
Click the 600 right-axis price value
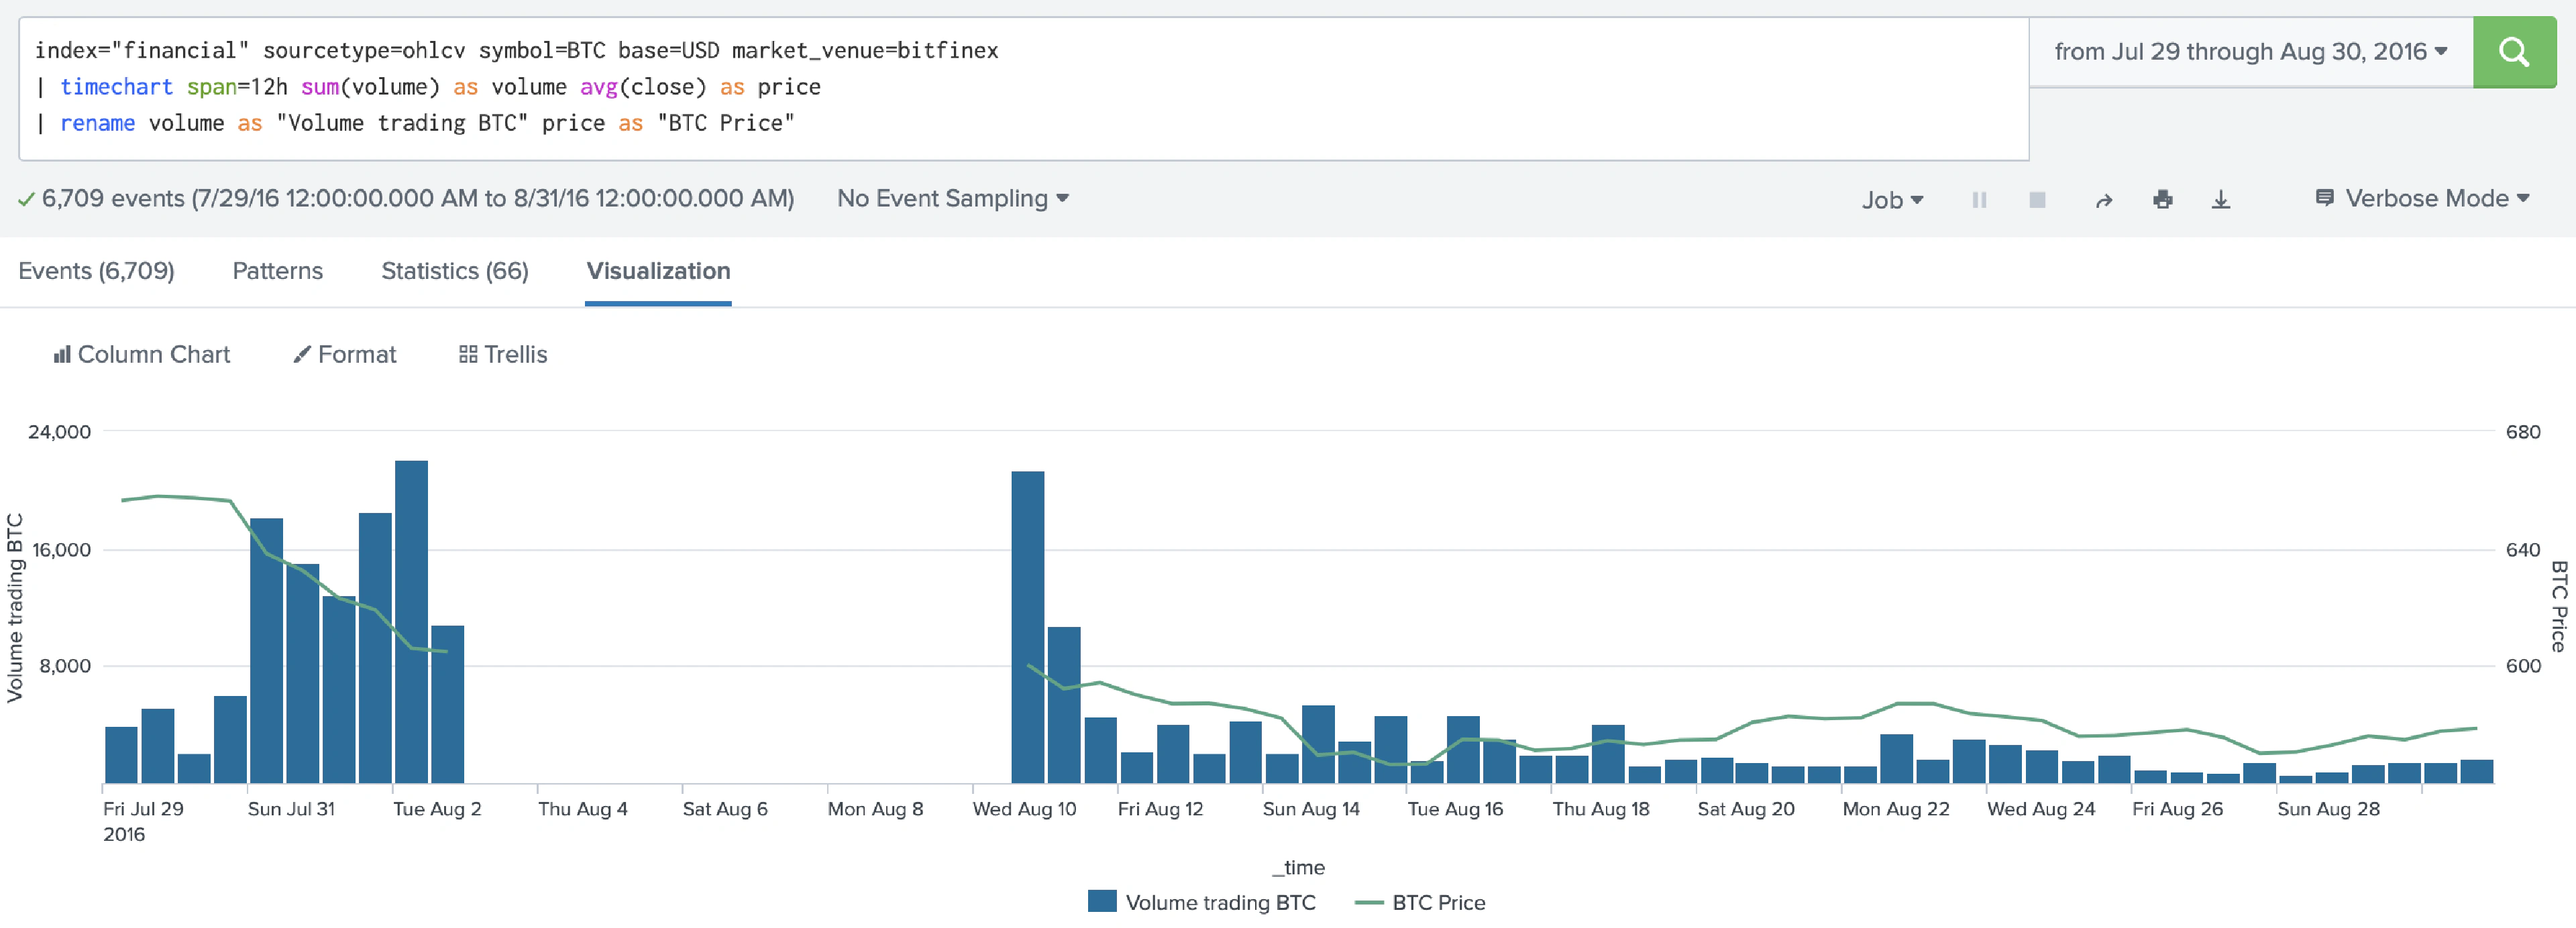point(2522,666)
